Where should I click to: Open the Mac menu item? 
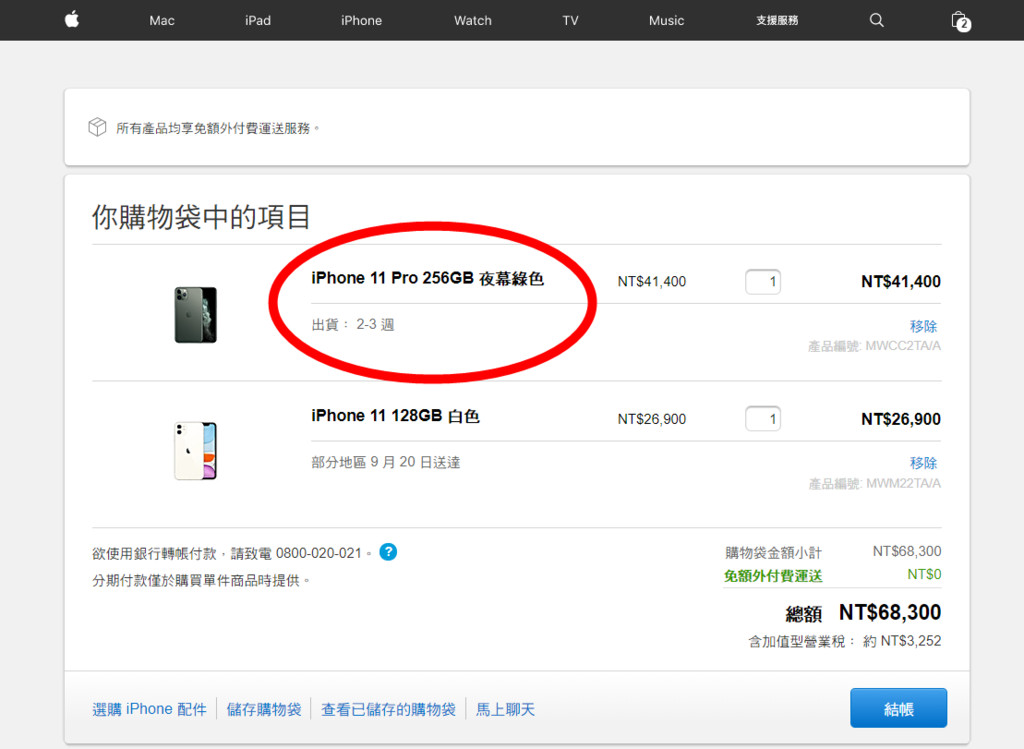point(161,20)
